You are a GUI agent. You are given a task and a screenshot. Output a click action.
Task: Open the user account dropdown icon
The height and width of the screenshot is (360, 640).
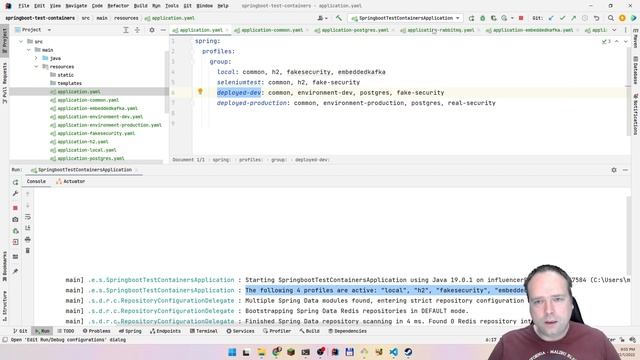pyautogui.click(x=322, y=18)
